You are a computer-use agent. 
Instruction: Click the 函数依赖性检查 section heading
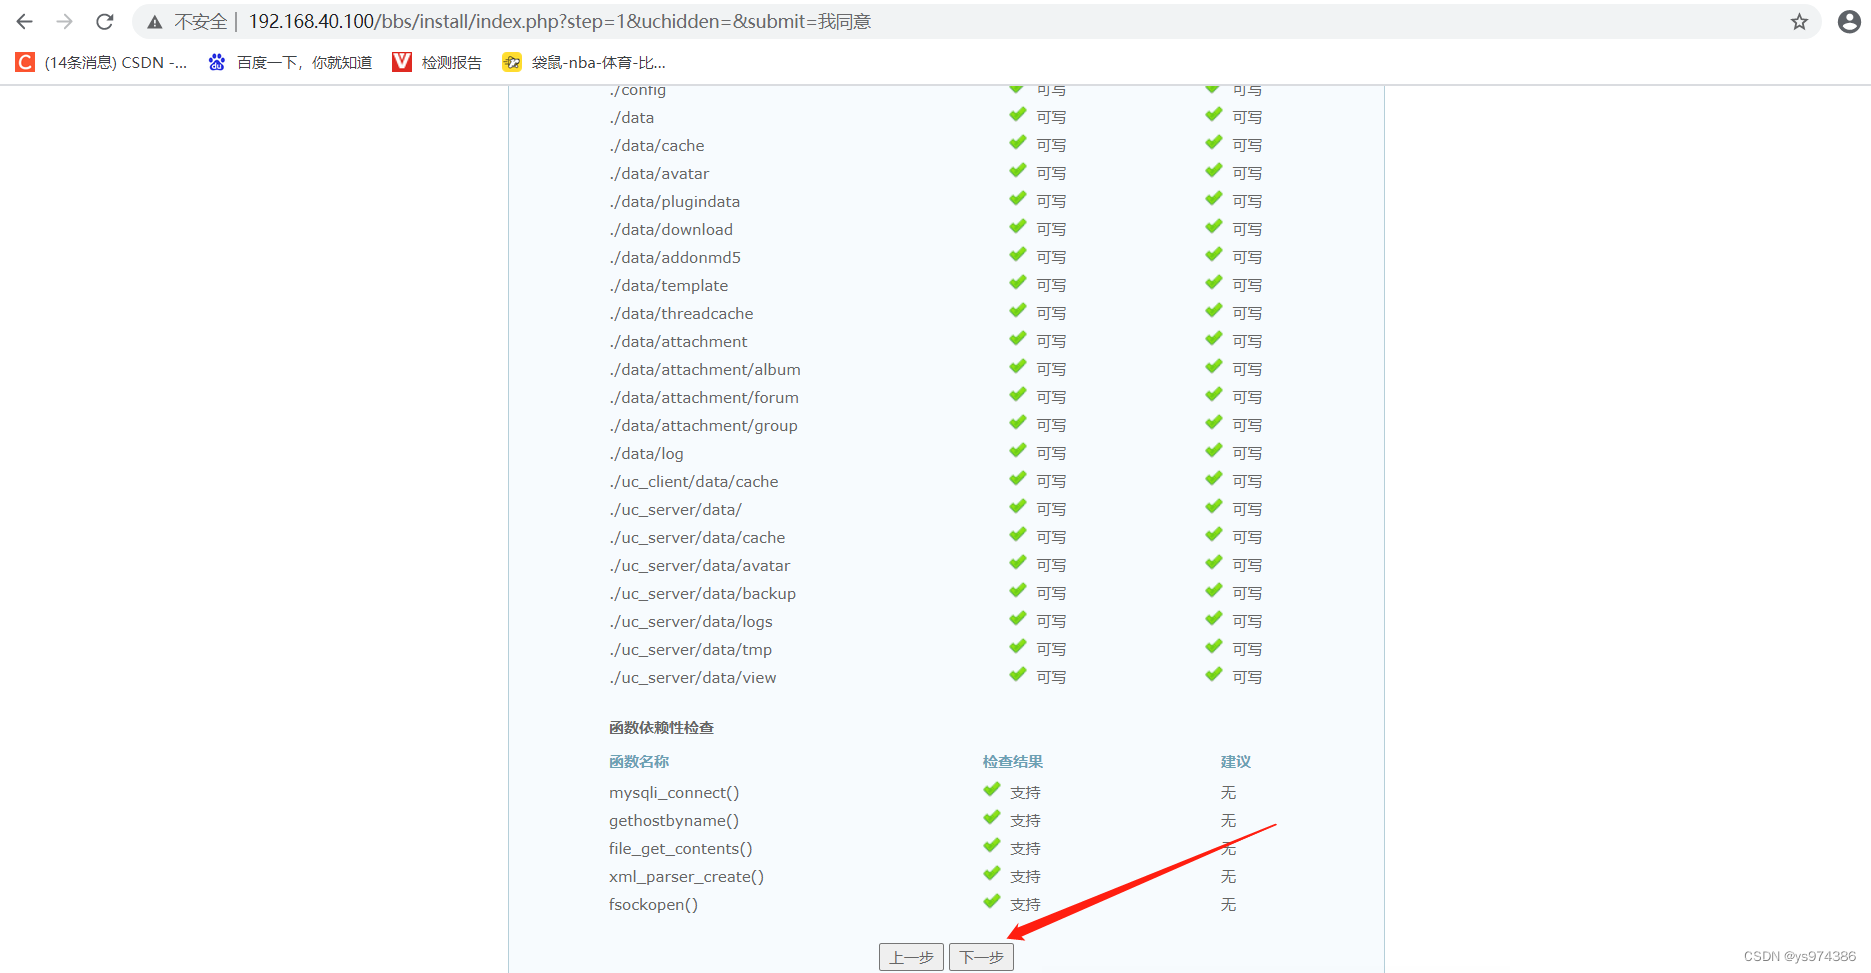tap(661, 727)
